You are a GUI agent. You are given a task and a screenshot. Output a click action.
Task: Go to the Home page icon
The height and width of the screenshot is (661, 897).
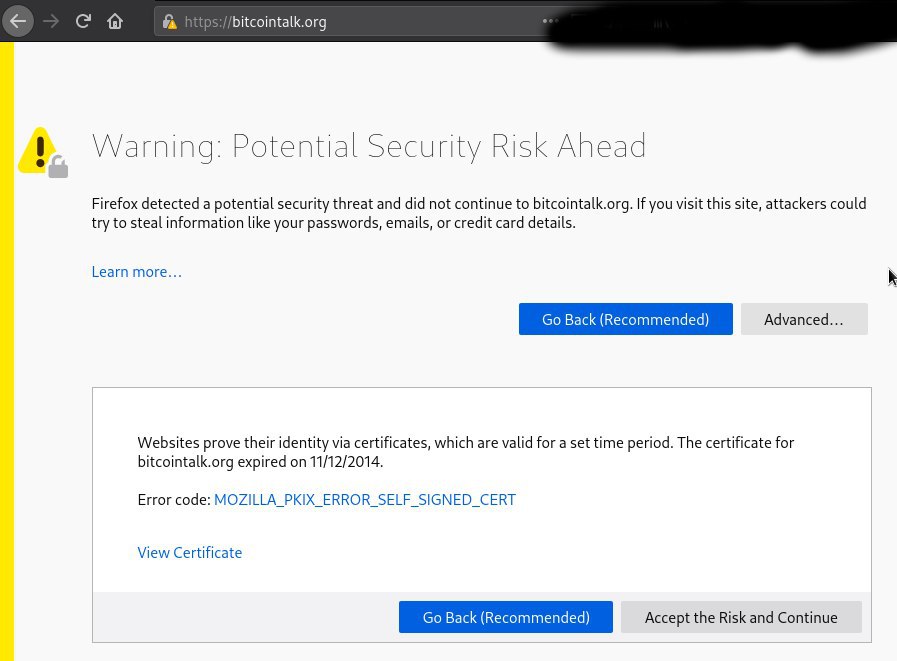pyautogui.click(x=115, y=22)
